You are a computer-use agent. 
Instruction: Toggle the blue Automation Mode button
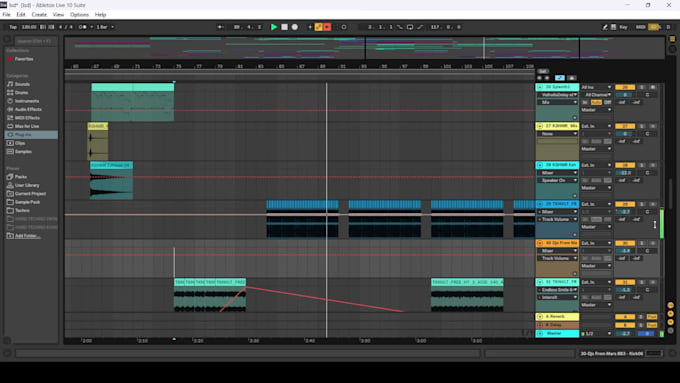pyautogui.click(x=560, y=78)
